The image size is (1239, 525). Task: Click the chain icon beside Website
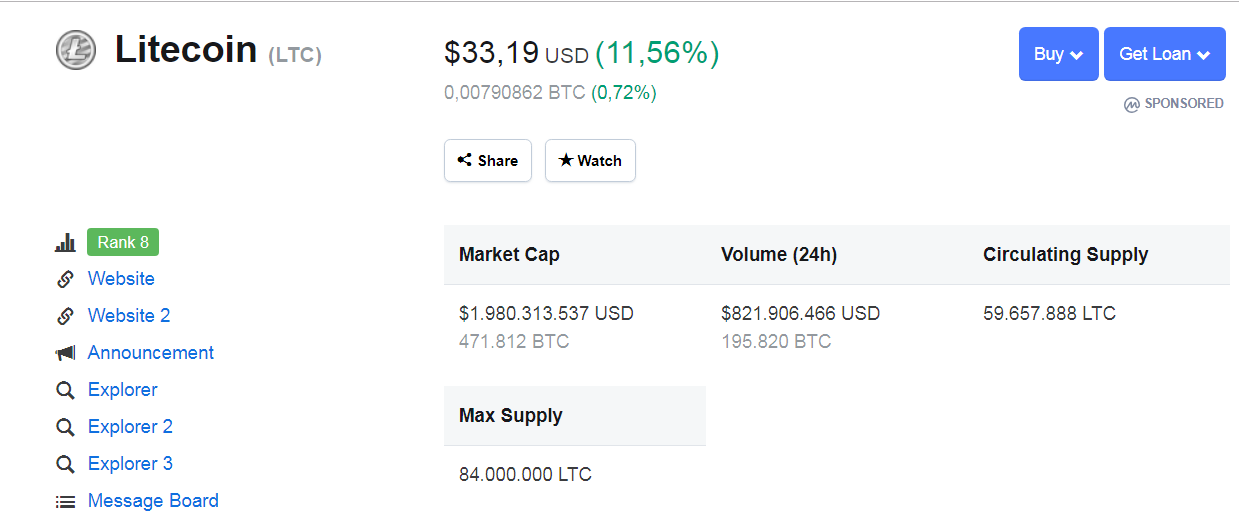[x=65, y=279]
